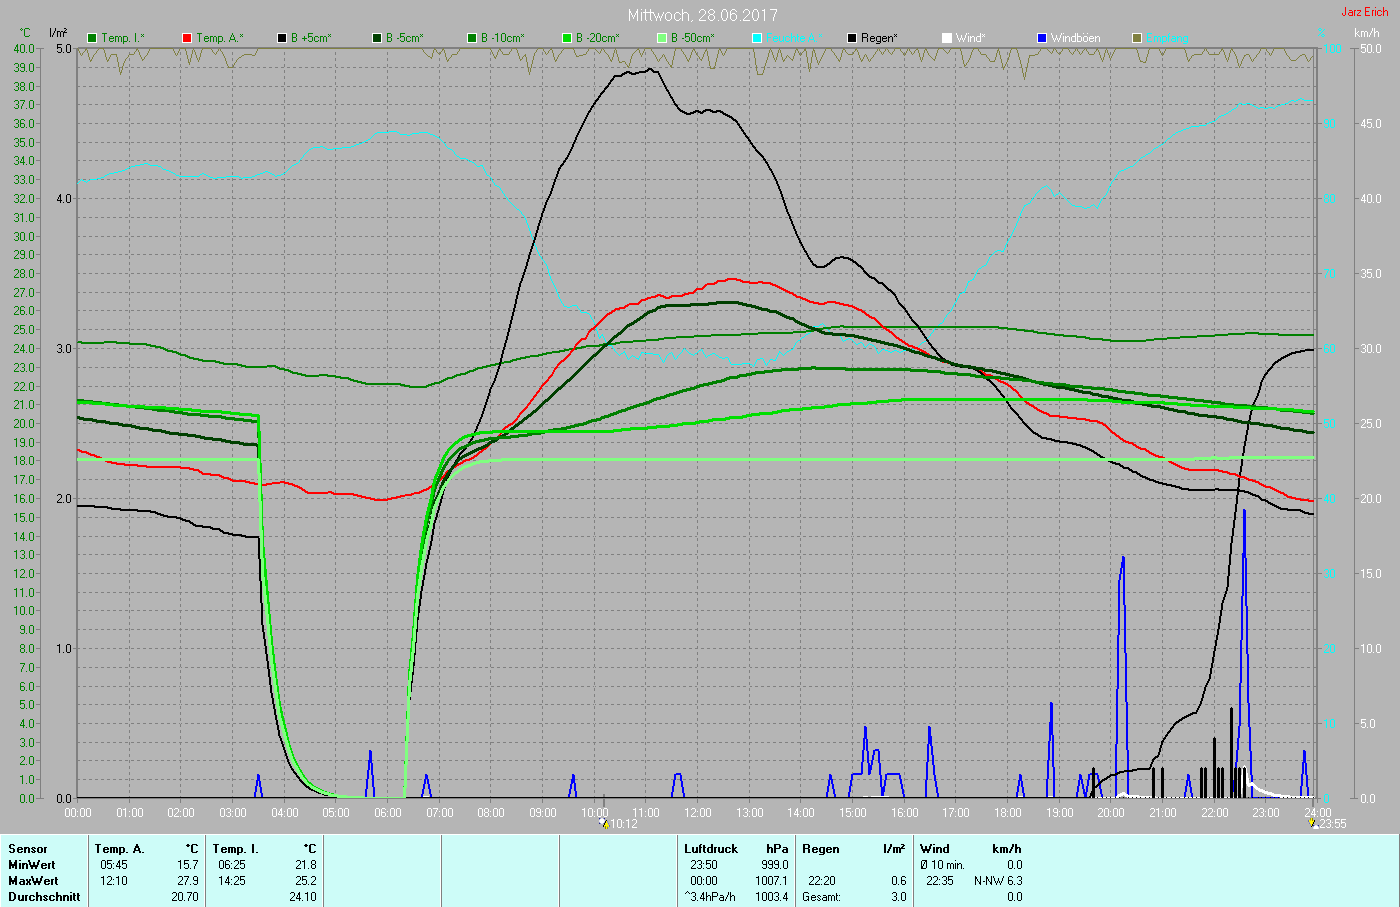Toggle the B -10cm legend entry
This screenshot has height=907, width=1400.
click(x=495, y=38)
